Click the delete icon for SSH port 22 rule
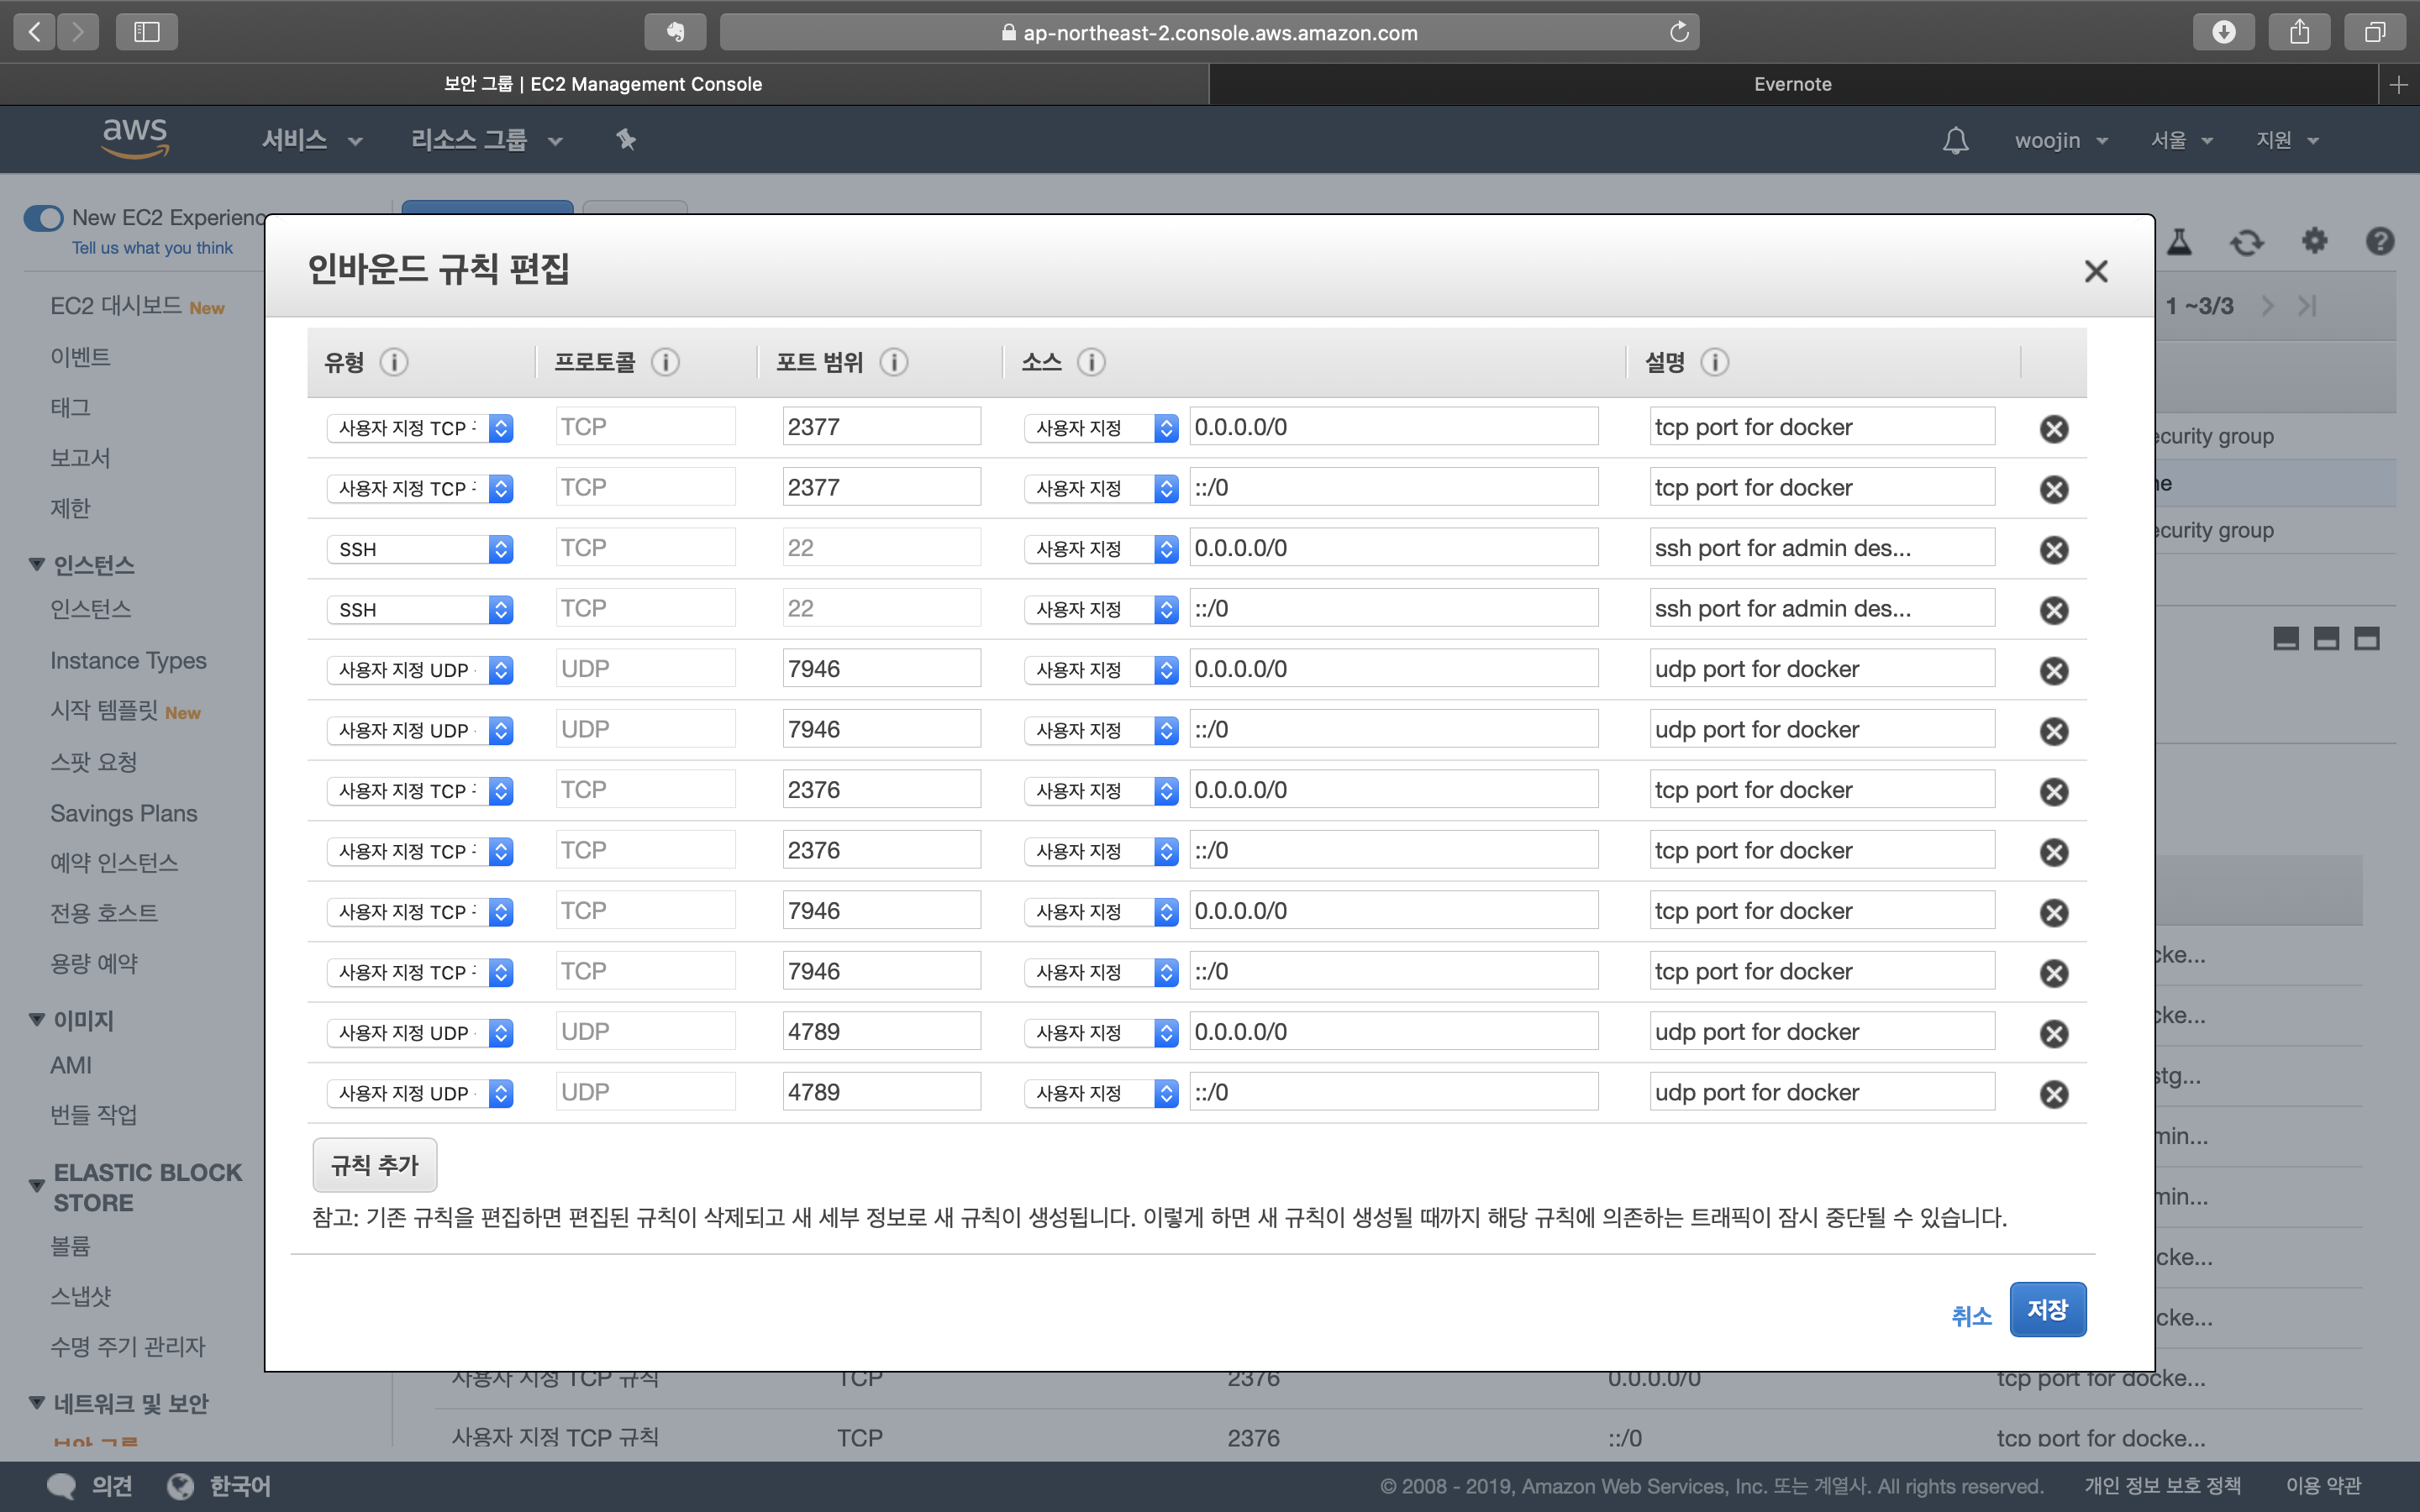 point(2054,549)
